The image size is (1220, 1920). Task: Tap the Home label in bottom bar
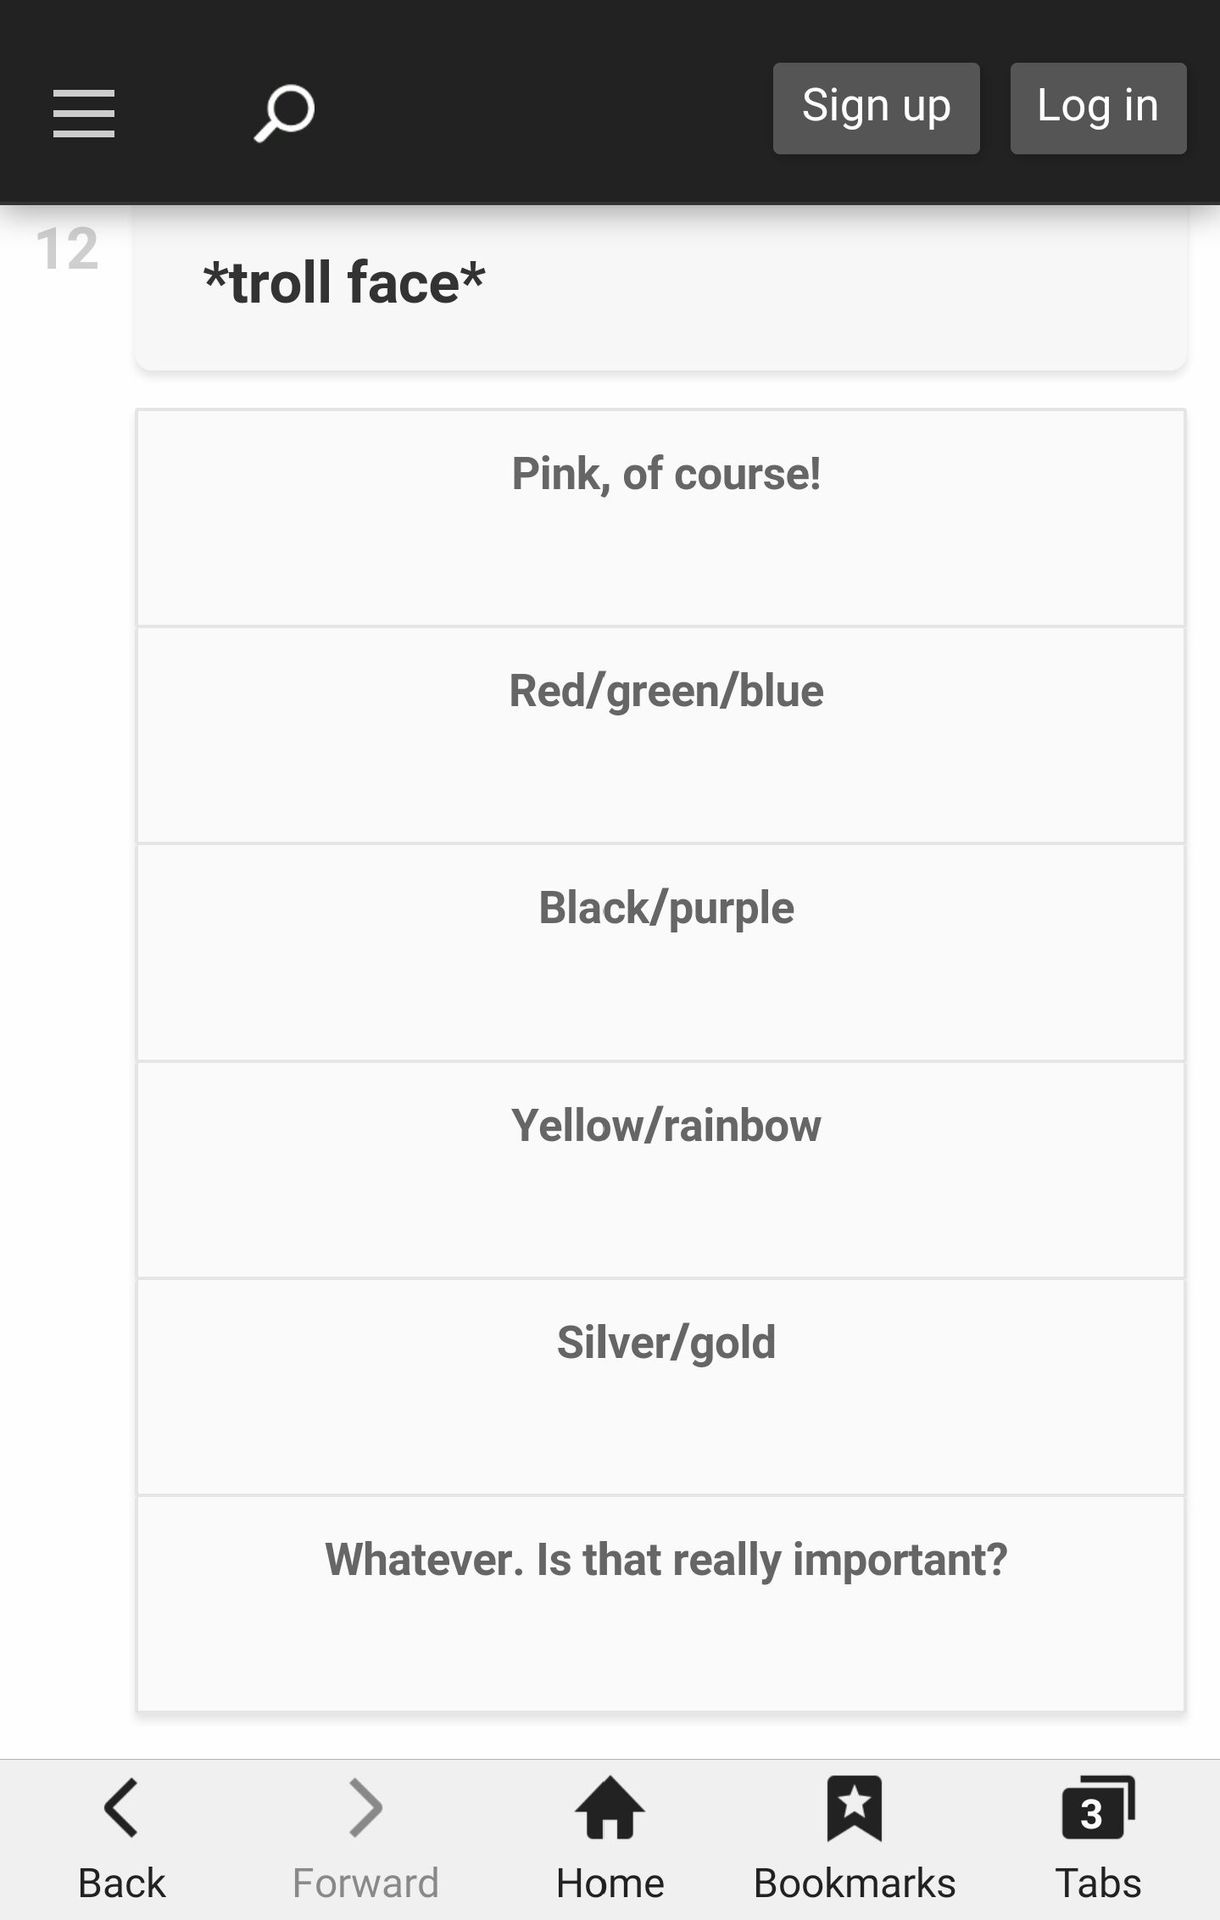coord(610,1883)
